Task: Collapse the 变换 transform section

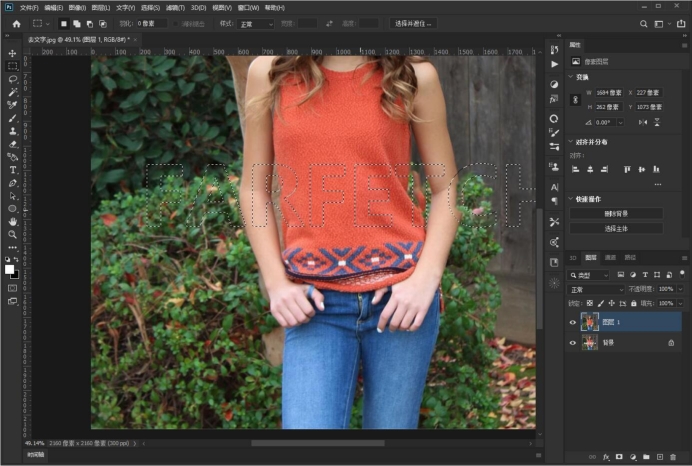Action: pos(571,77)
